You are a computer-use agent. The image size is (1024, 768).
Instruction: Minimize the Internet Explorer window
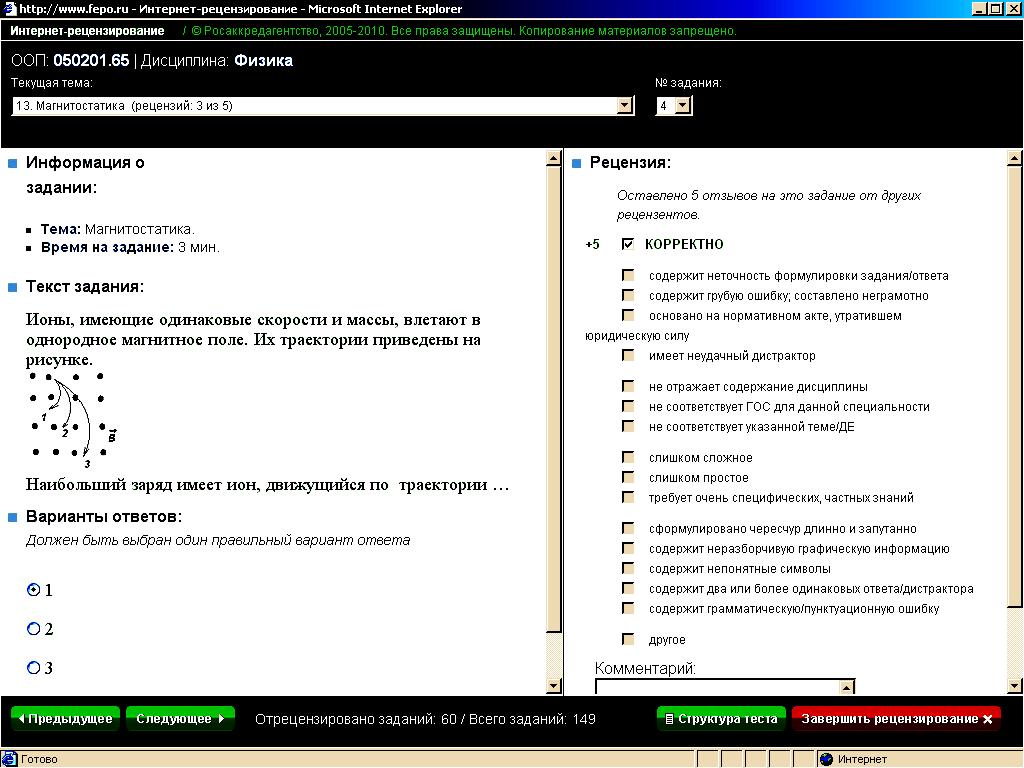pyautogui.click(x=979, y=8)
